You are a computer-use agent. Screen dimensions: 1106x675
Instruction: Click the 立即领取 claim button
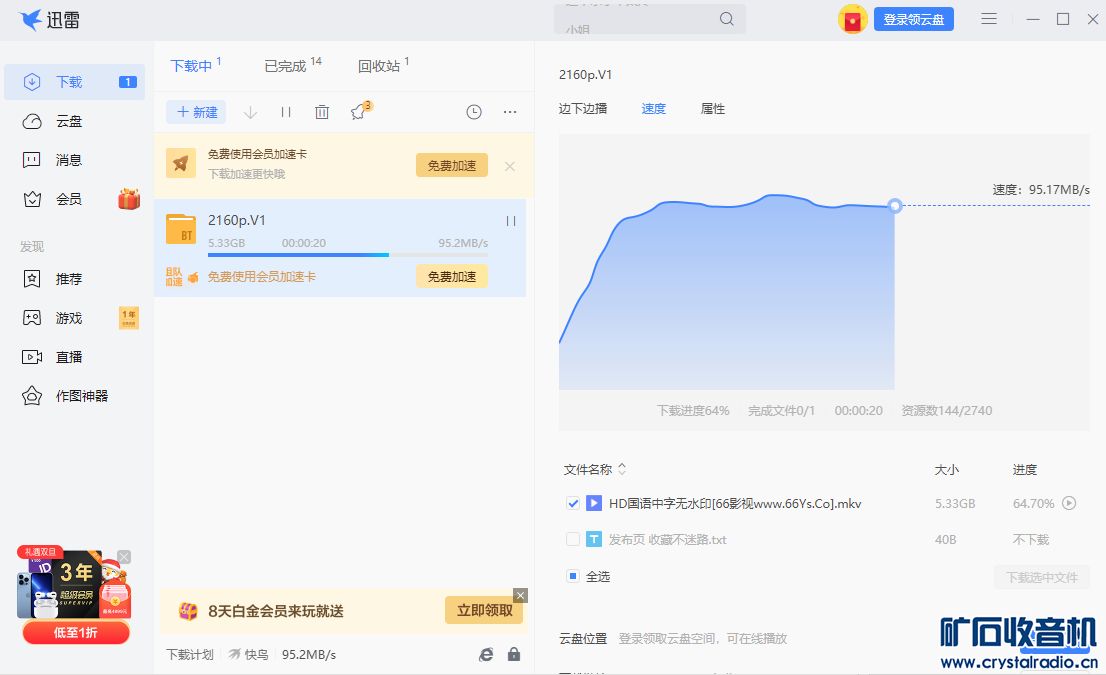coord(485,610)
